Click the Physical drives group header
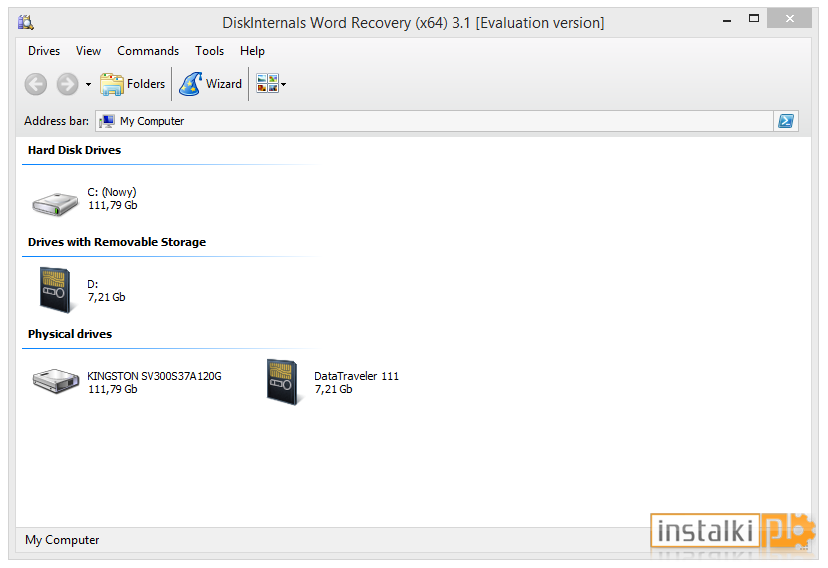This screenshot has width=828, height=568. pyautogui.click(x=70, y=334)
